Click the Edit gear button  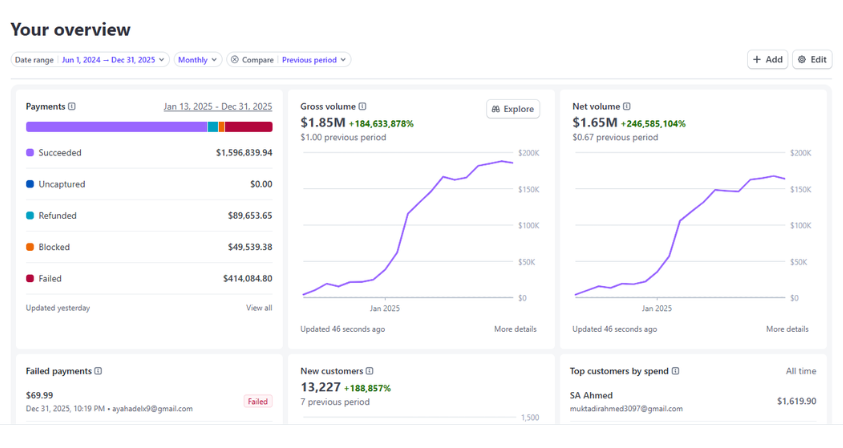tap(812, 60)
